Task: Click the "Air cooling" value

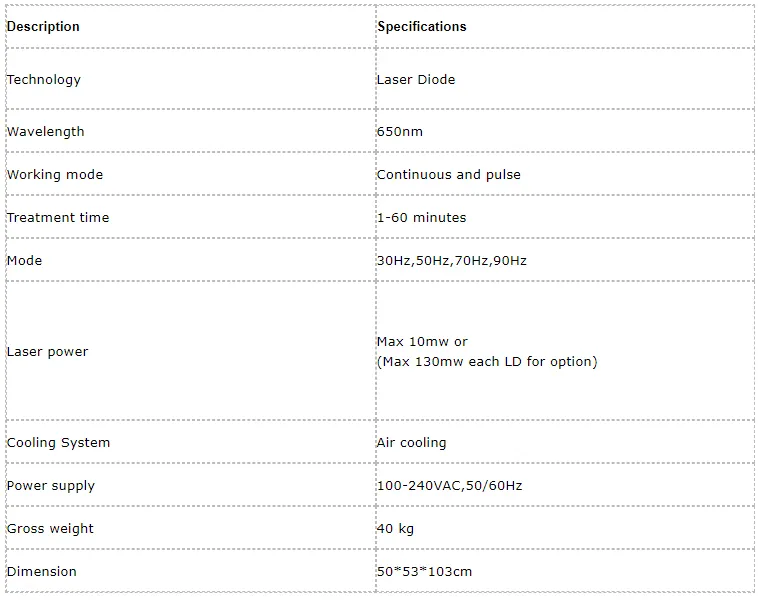Action: coord(411,443)
